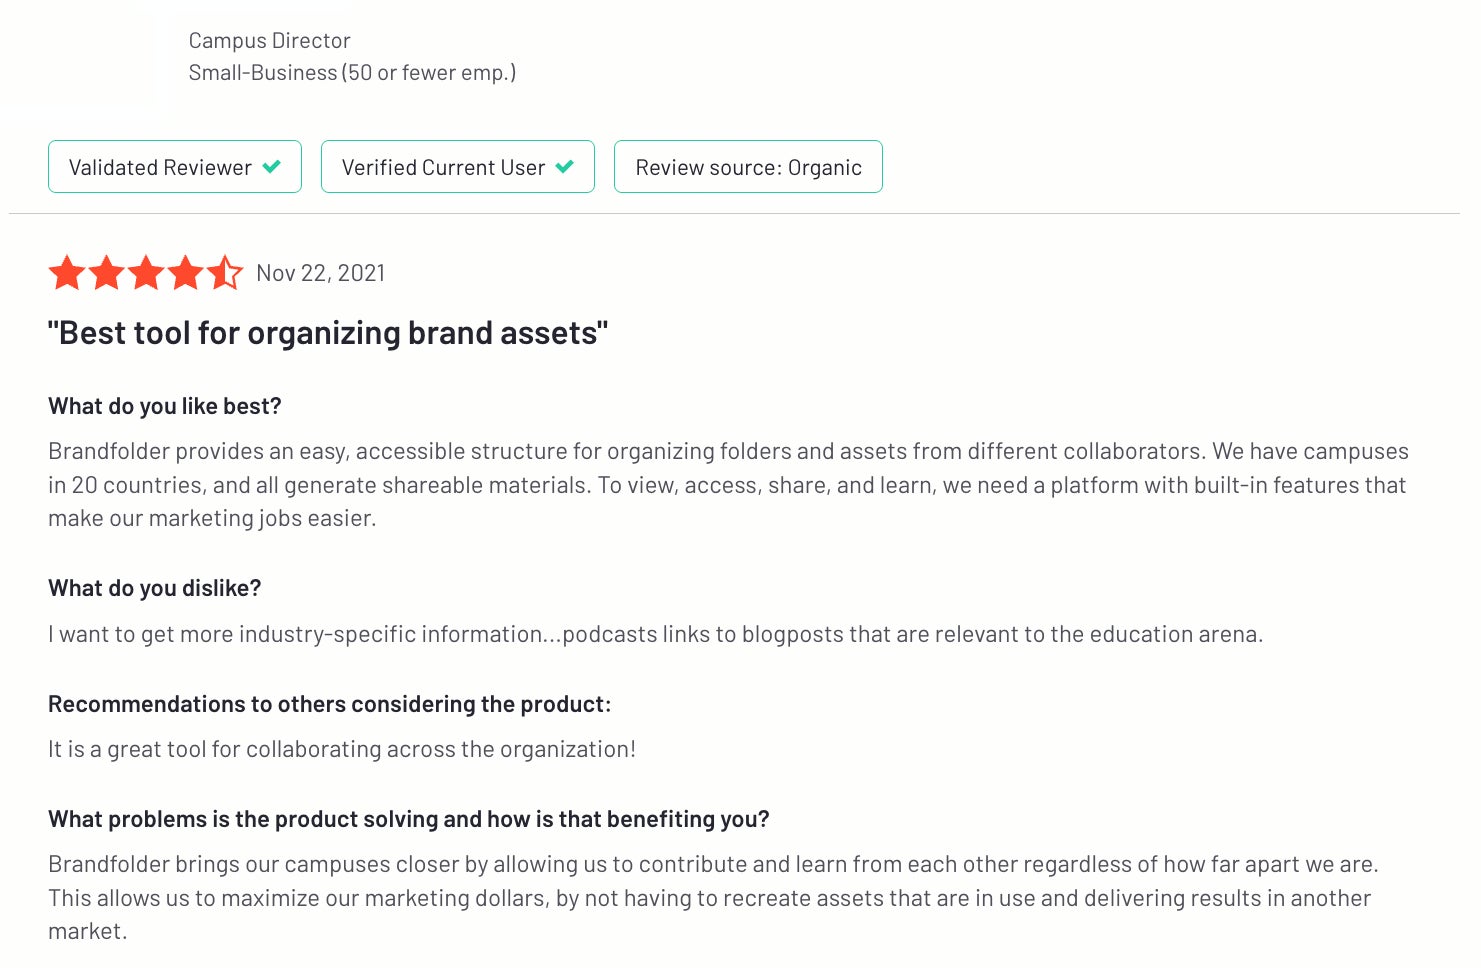Click the "What do you dislike?" heading
This screenshot has width=1481, height=968.
[155, 588]
